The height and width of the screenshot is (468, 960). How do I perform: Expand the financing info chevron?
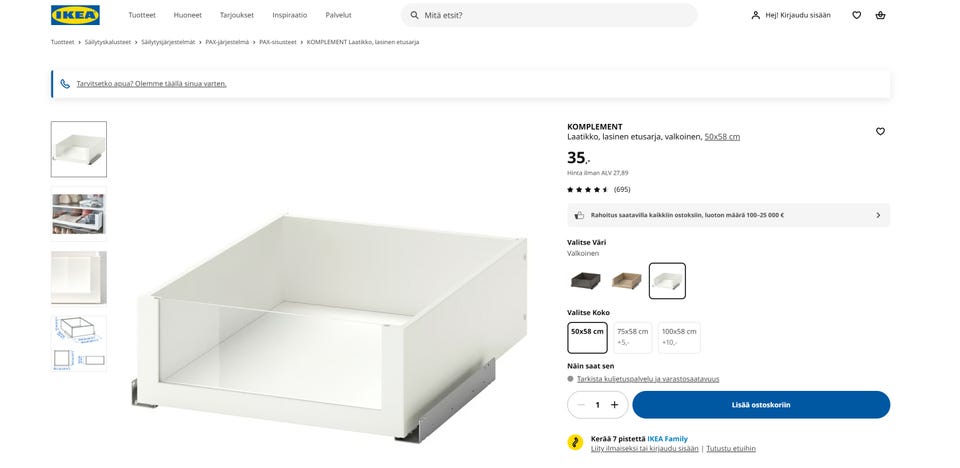point(878,216)
